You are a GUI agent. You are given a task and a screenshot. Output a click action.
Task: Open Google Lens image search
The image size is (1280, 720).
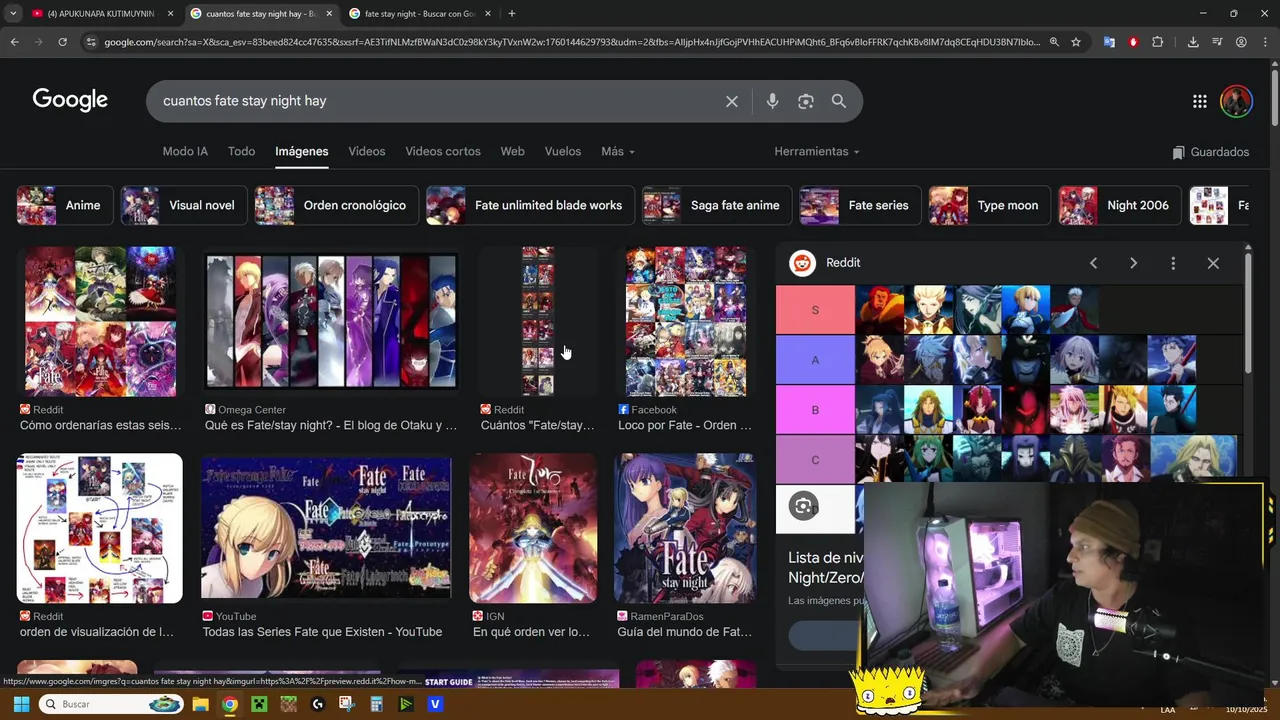tap(806, 101)
